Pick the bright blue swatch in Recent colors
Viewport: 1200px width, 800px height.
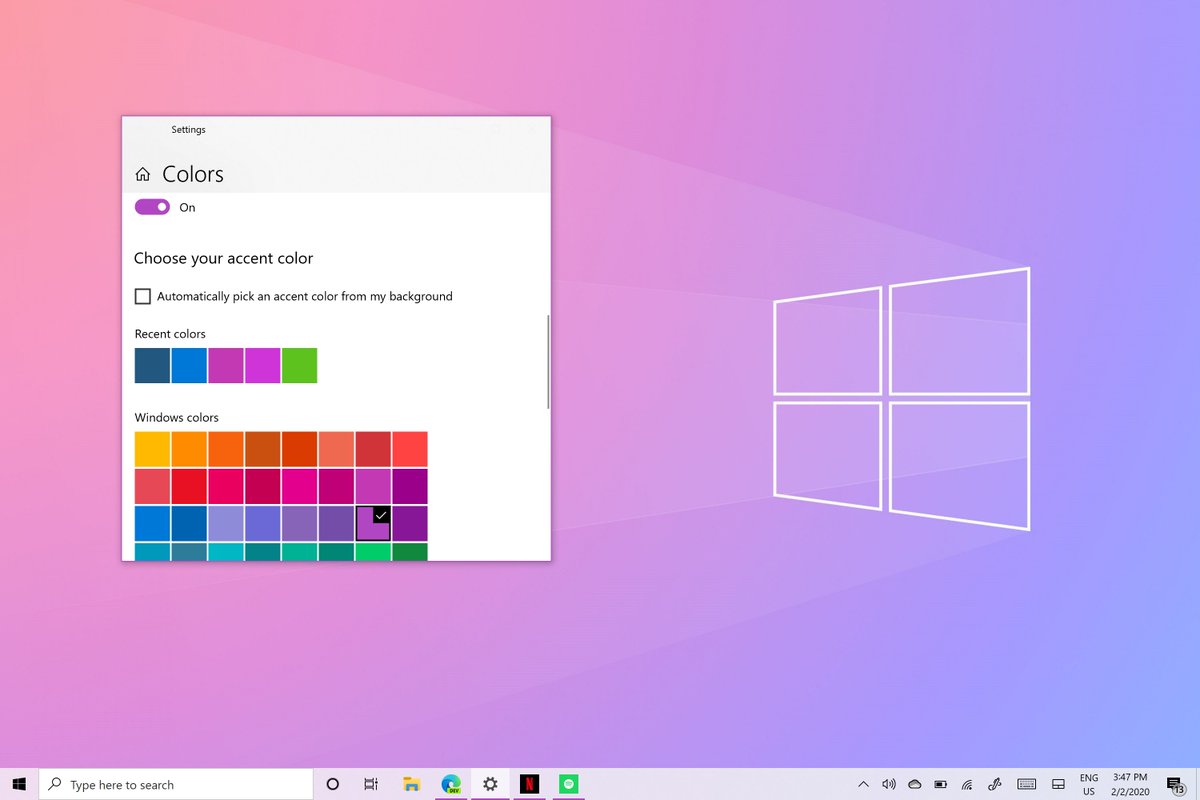[189, 365]
